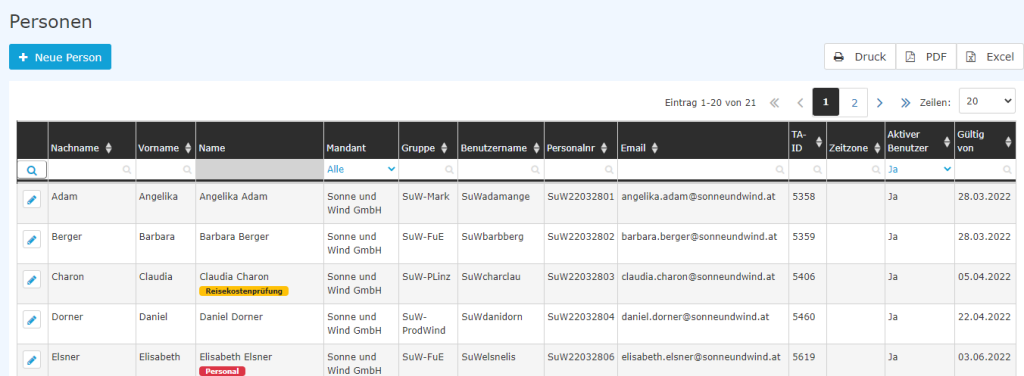Click the Reisekostenprüfung yellow badge
Screen dimensions: 1024x376
(x=244, y=290)
